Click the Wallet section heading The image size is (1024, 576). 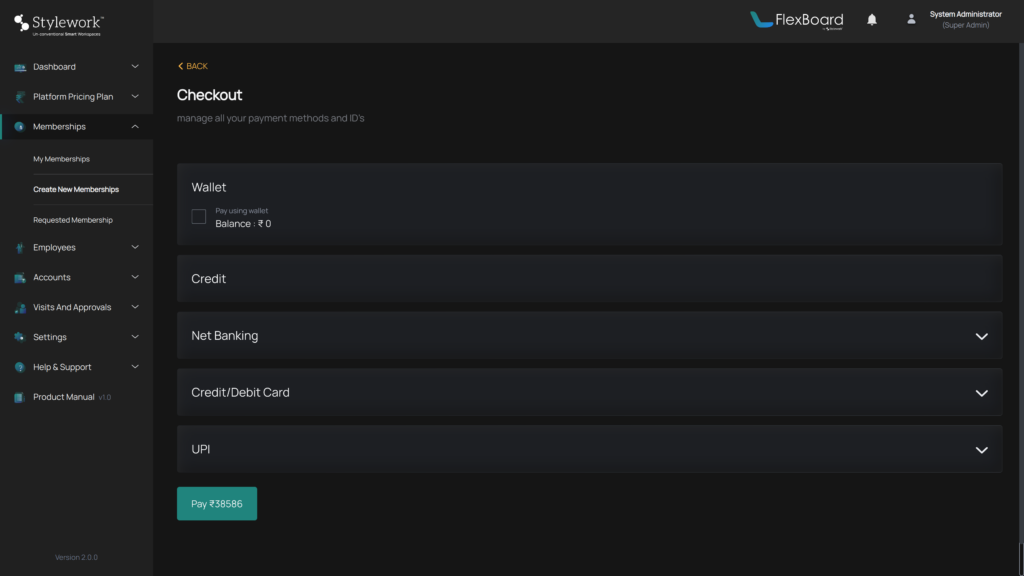[x=208, y=187]
